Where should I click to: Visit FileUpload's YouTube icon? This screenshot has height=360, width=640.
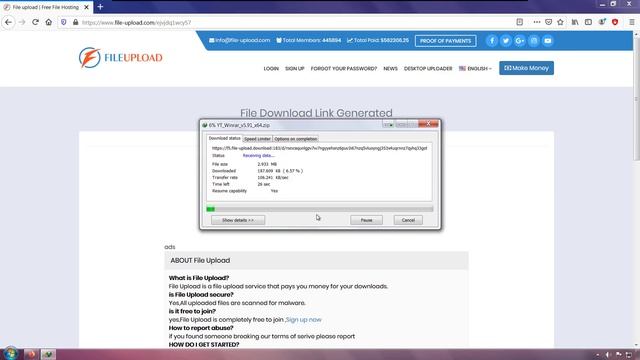pos(547,41)
